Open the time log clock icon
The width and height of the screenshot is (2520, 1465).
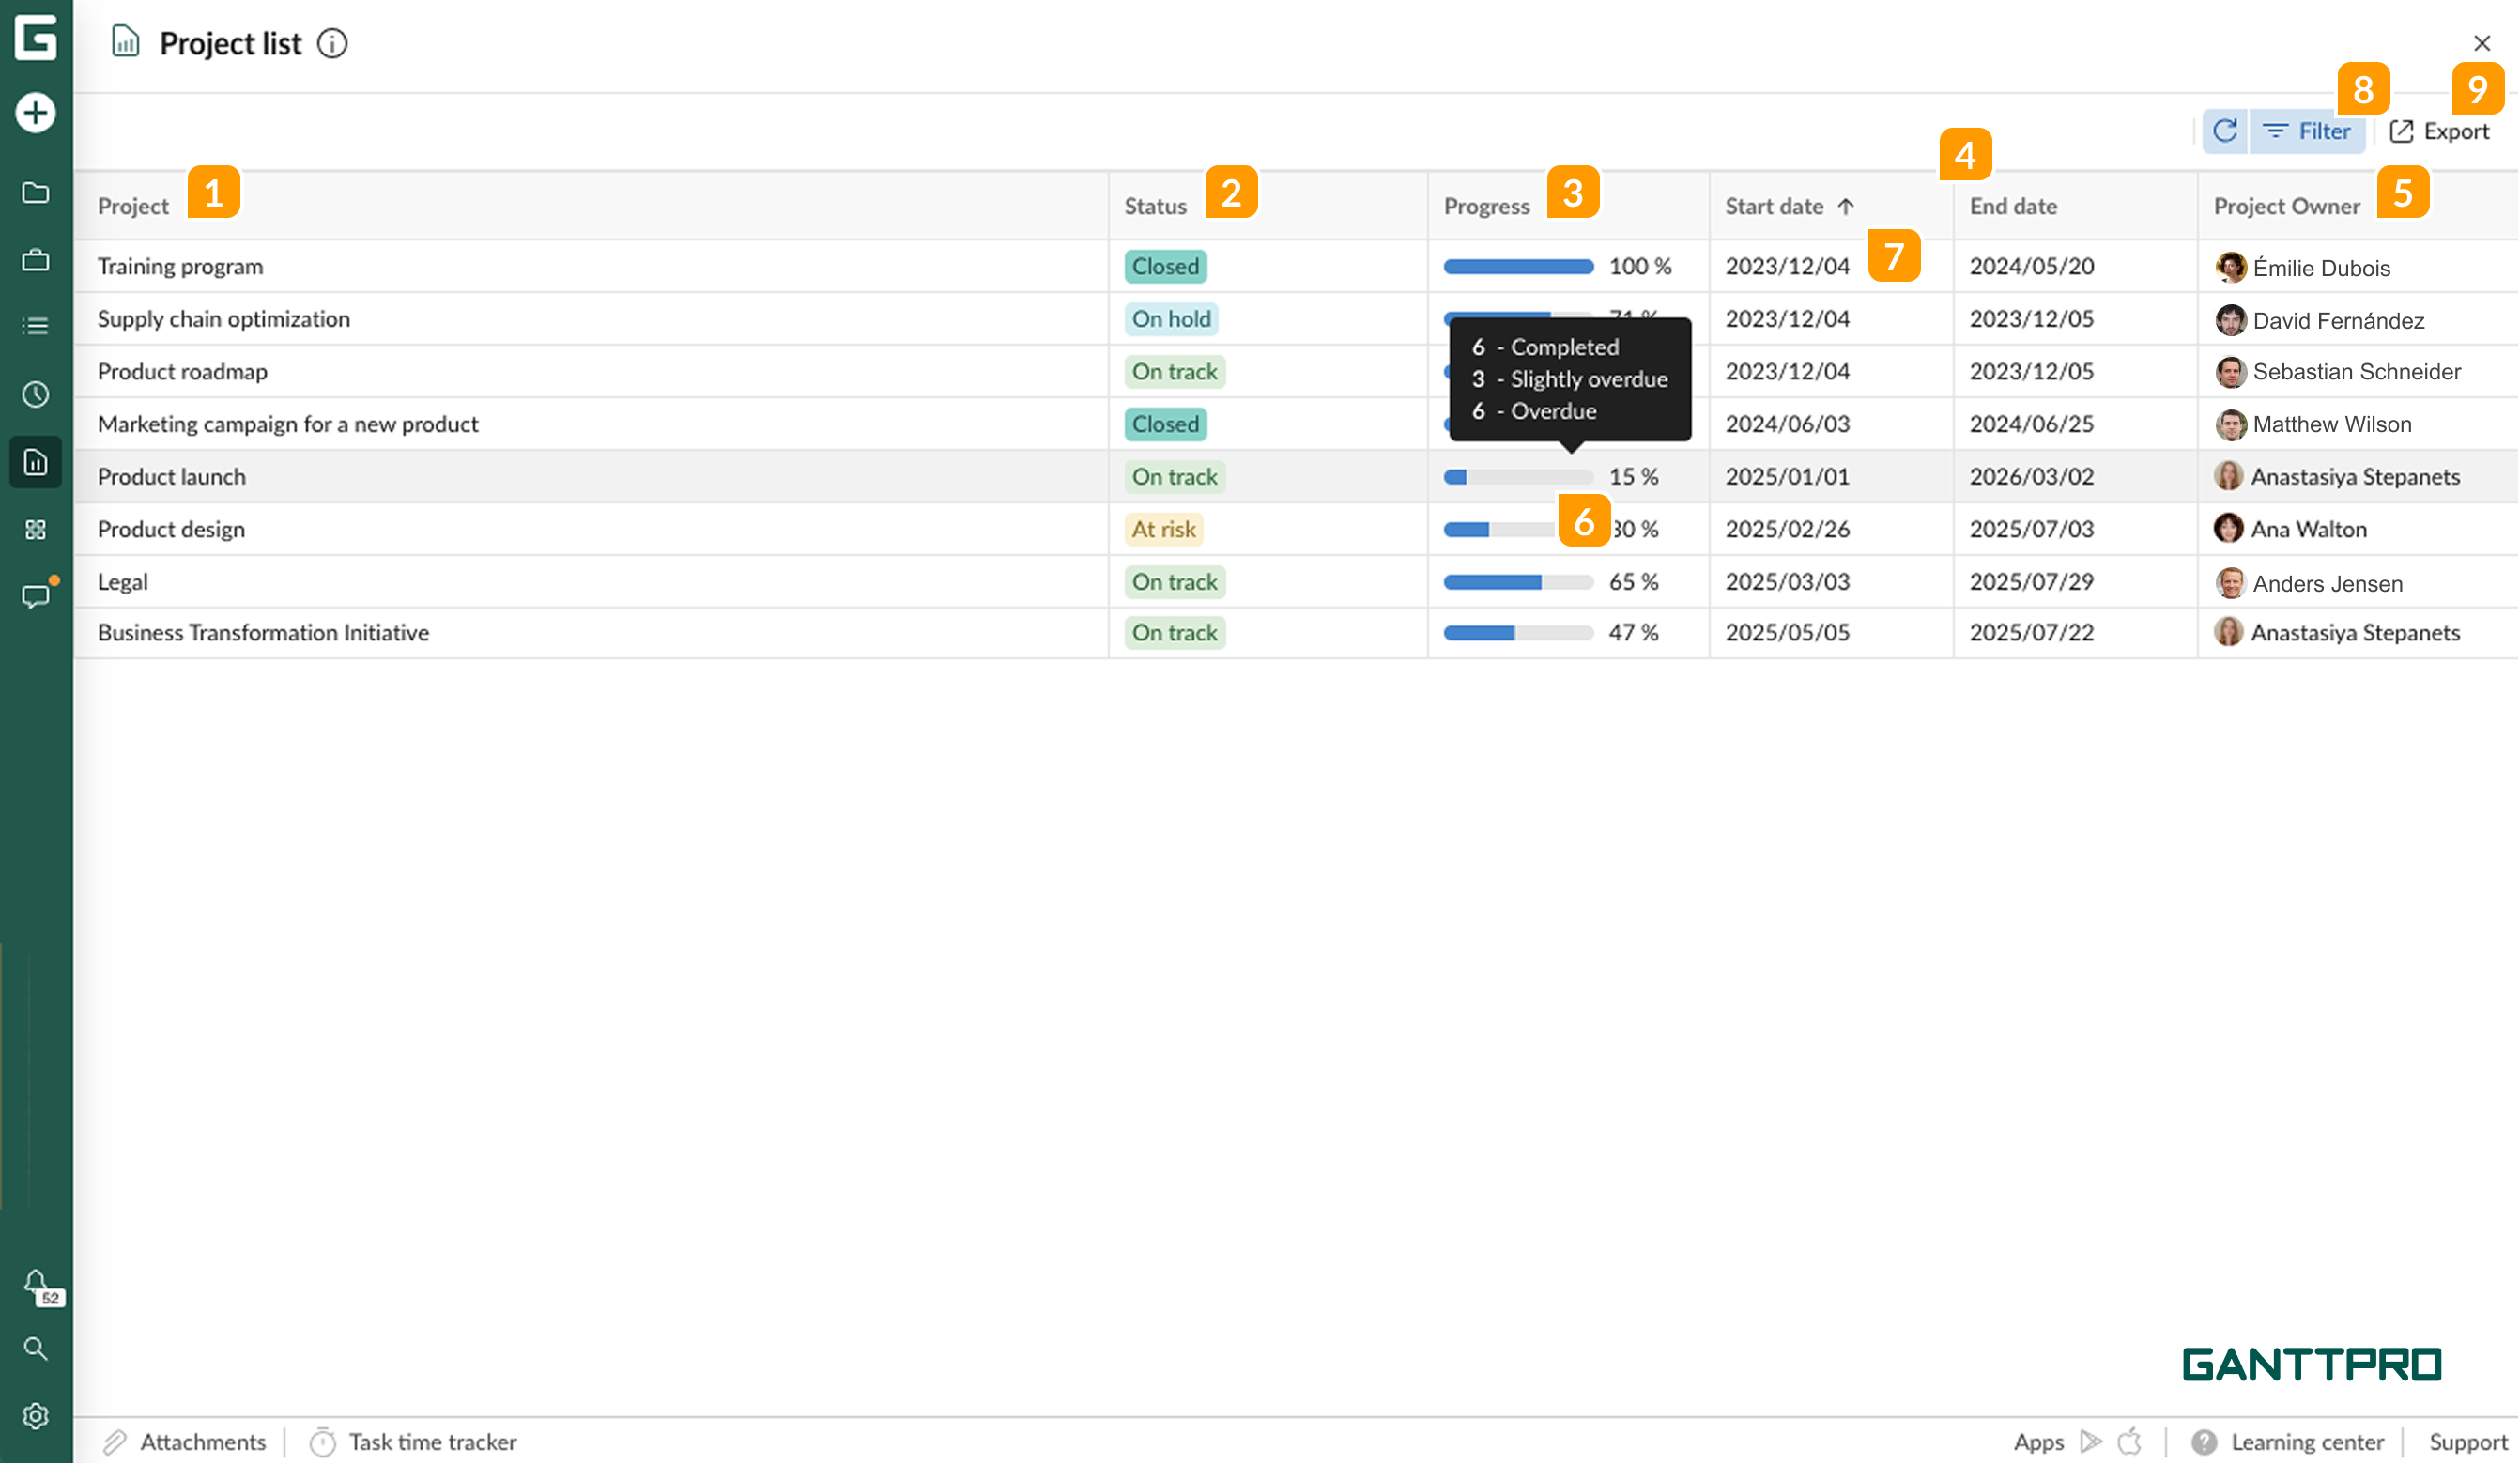36,394
